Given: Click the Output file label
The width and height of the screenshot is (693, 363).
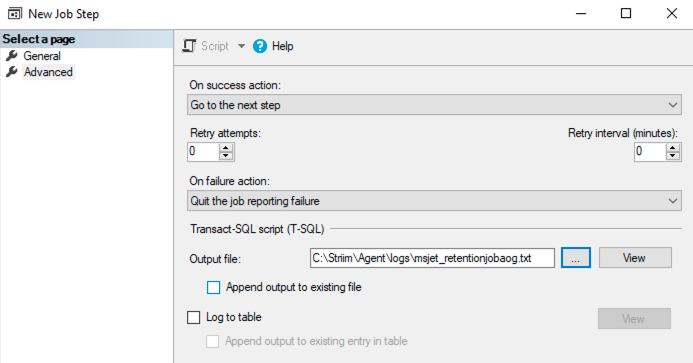Looking at the screenshot, I should [215, 259].
